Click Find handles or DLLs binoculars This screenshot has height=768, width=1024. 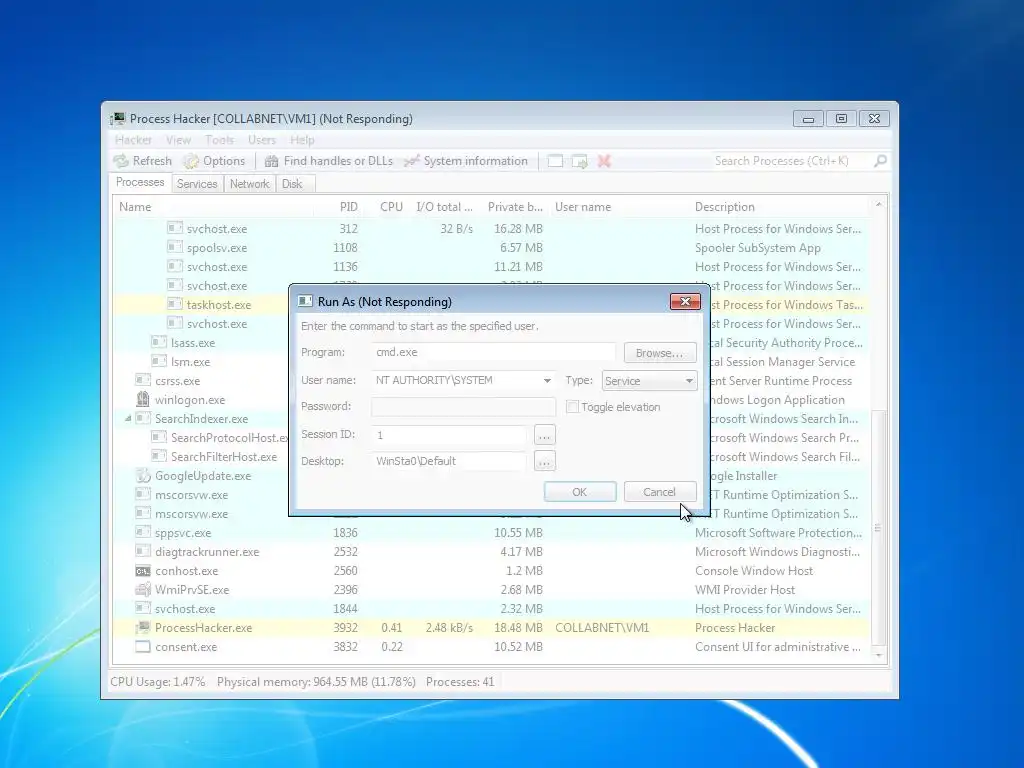272,161
